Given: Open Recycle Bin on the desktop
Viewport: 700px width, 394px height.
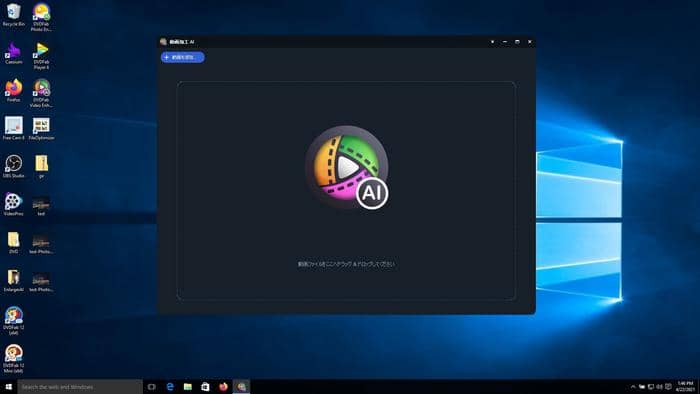Looking at the screenshot, I should pos(13,15).
